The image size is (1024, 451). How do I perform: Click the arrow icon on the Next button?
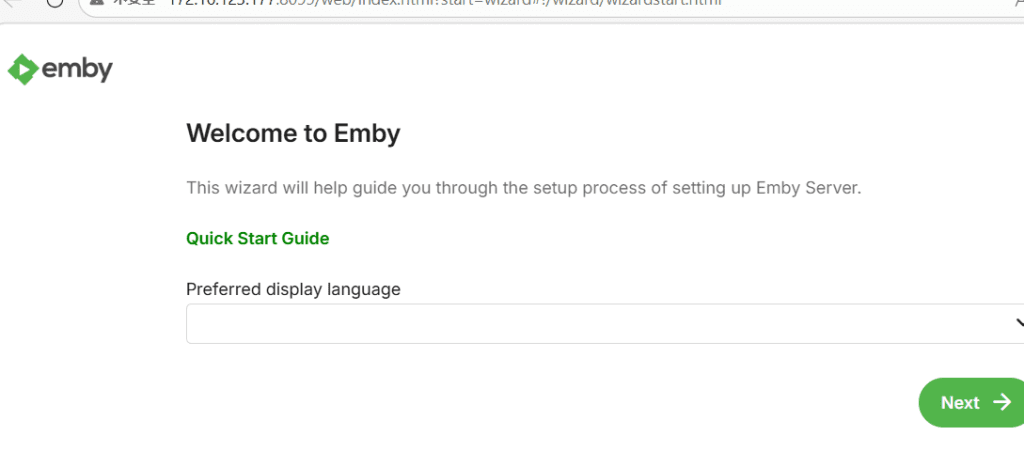point(1002,402)
